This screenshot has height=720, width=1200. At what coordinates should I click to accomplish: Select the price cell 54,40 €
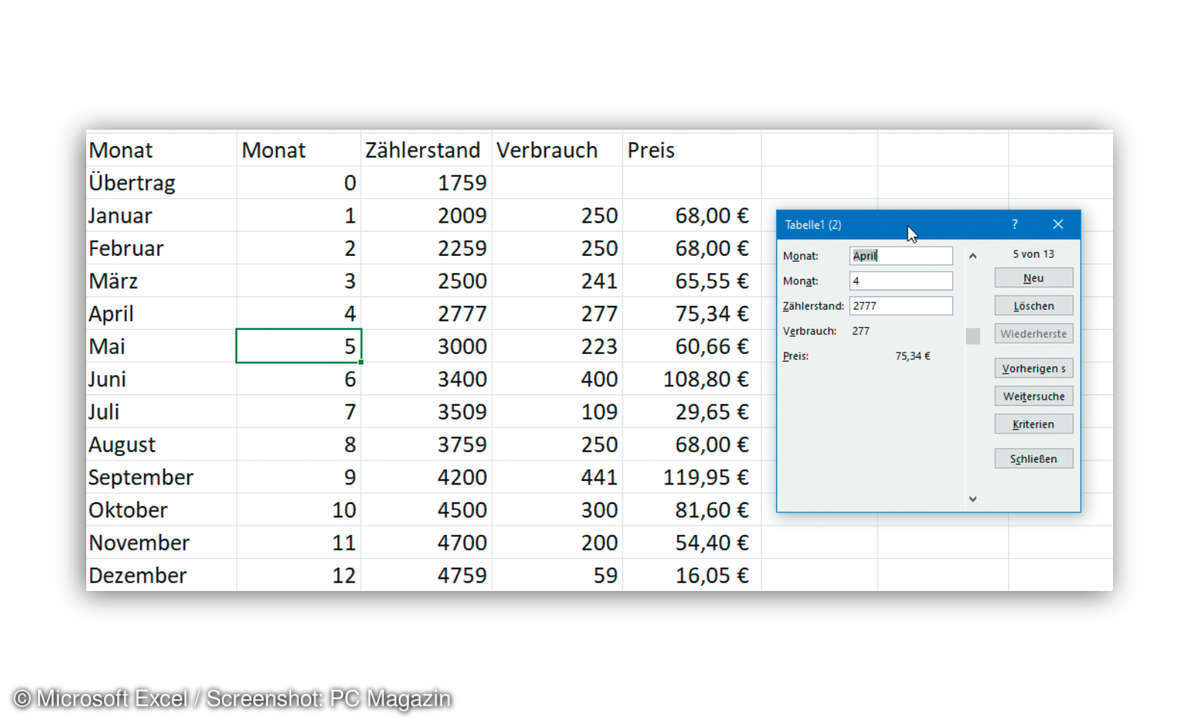coord(692,543)
